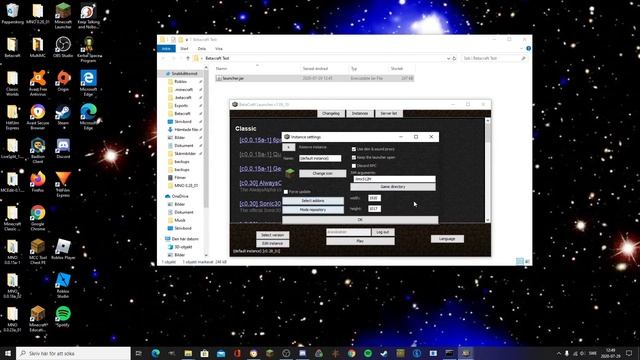Click the instance grass block icon

(290, 173)
